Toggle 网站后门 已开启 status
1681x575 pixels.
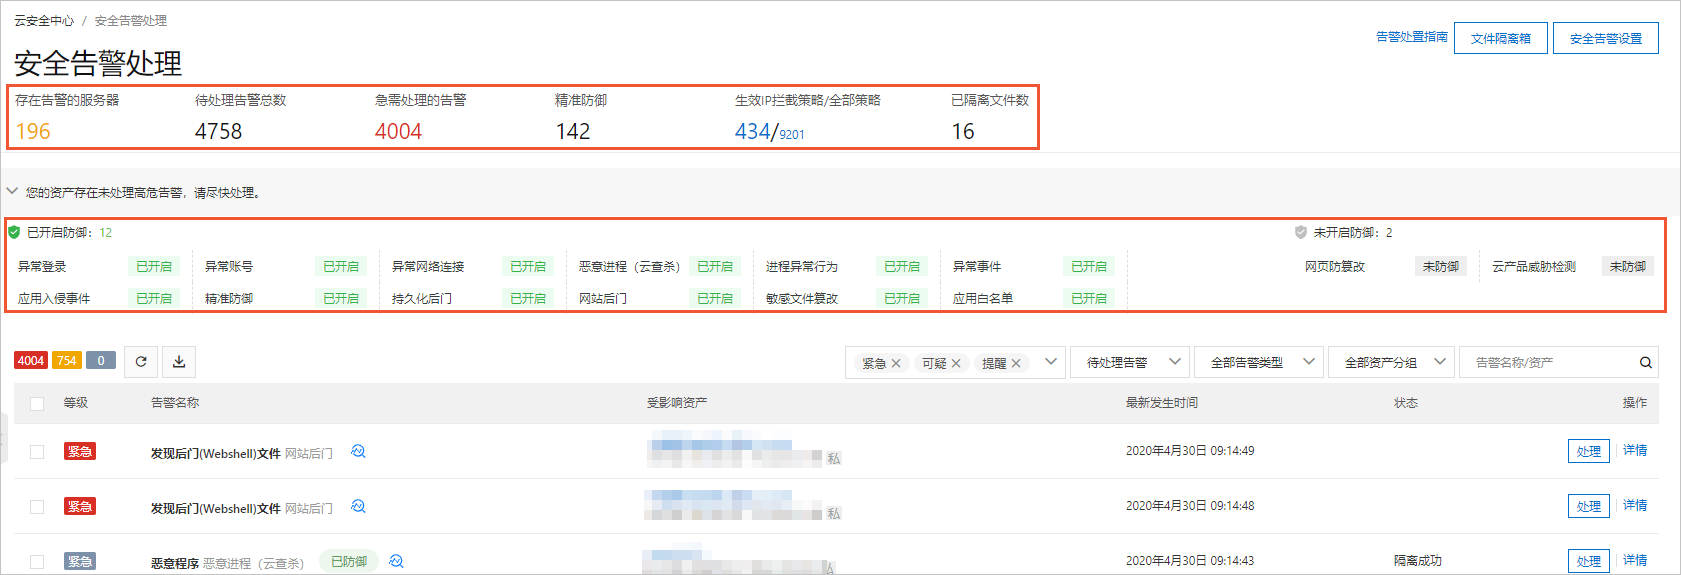pos(715,299)
